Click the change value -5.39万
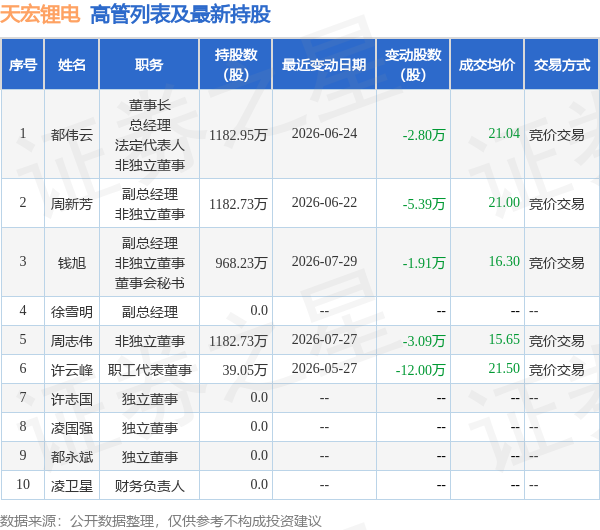Viewport: 600px width, 530px height. (424, 204)
